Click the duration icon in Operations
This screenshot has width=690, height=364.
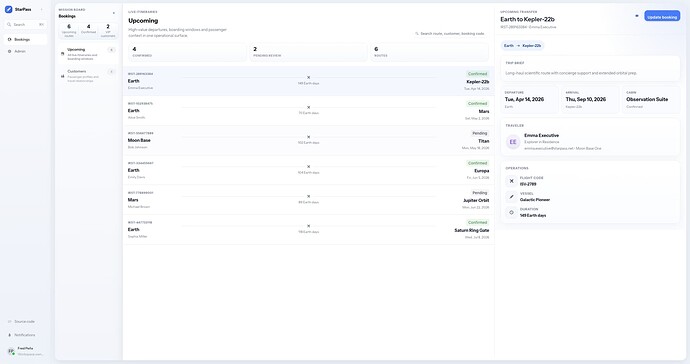point(511,212)
